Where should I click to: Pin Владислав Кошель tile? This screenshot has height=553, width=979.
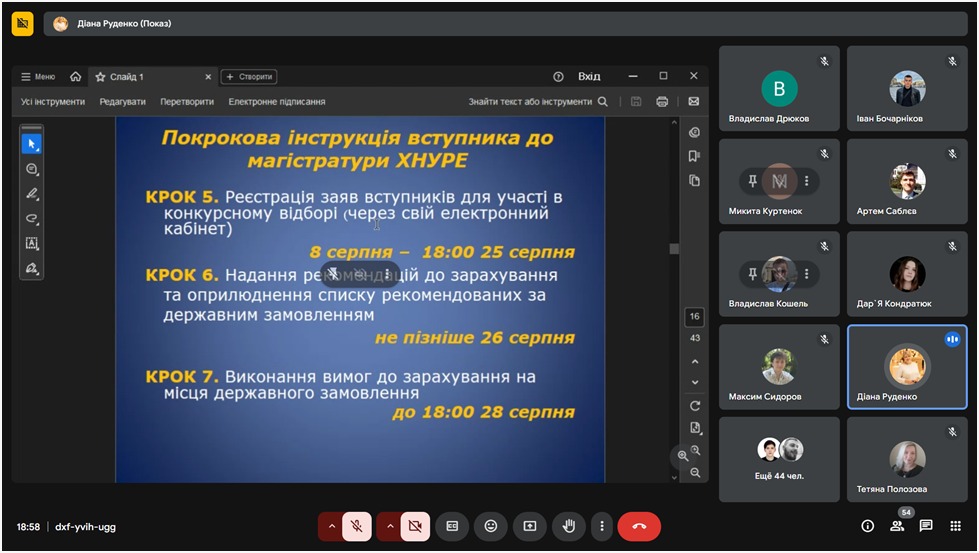point(752,273)
